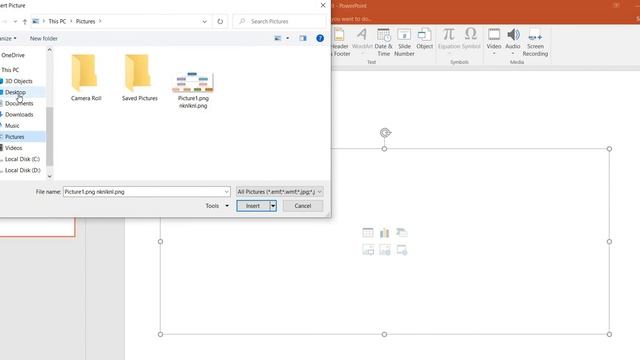
Task: Select 3D Objects in the navigation pane
Action: 18,81
